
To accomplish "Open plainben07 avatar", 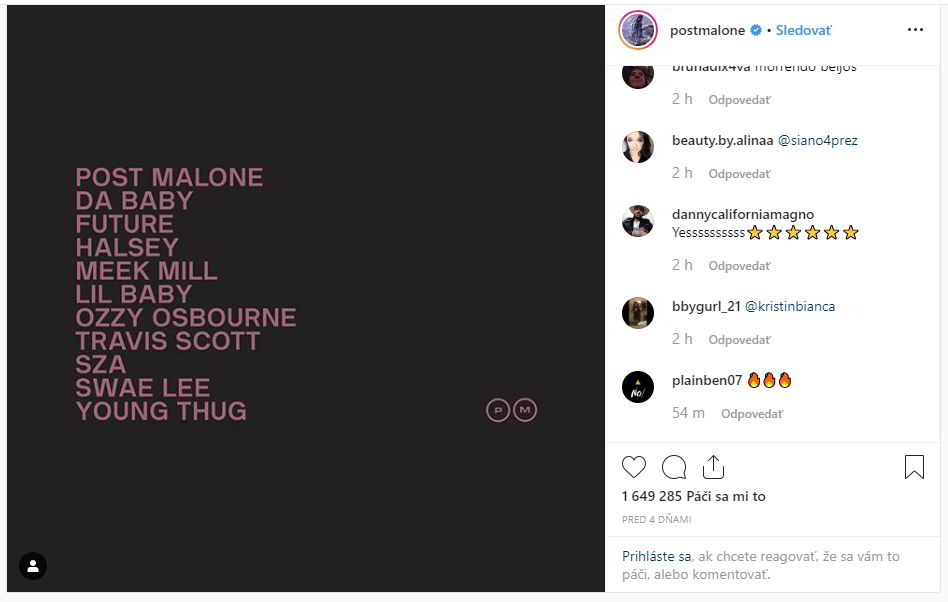I will point(638,387).
